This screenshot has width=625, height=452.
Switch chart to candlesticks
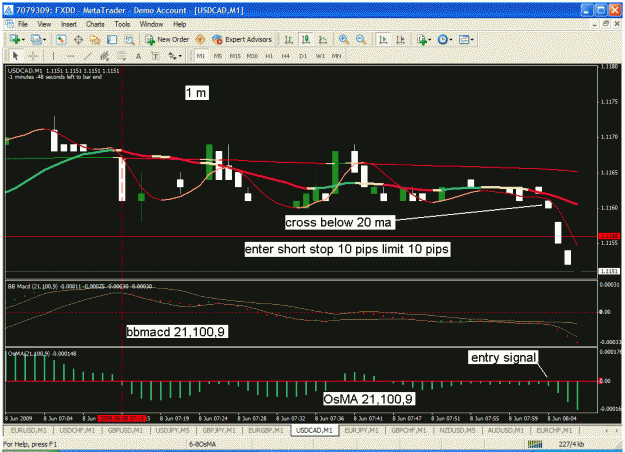pos(306,39)
